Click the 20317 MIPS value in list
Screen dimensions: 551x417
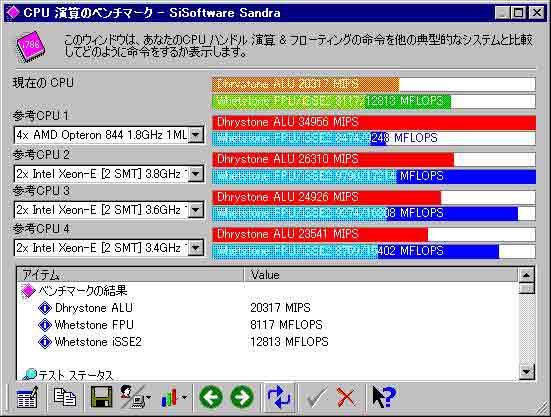tap(280, 308)
